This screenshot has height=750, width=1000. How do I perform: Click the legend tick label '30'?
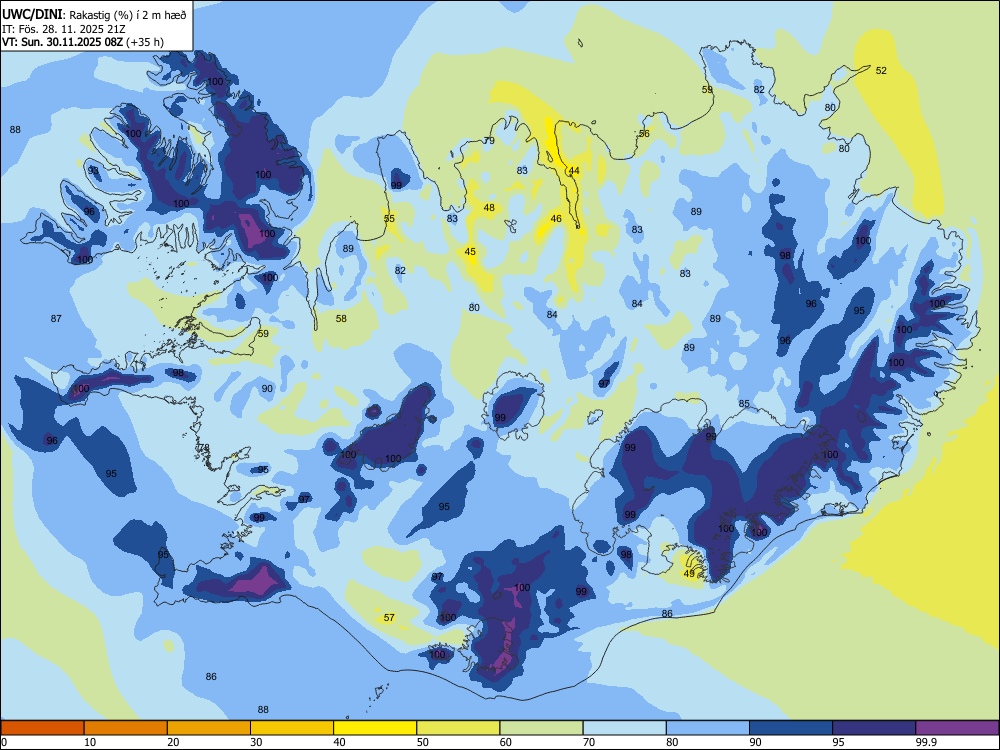pyautogui.click(x=256, y=742)
